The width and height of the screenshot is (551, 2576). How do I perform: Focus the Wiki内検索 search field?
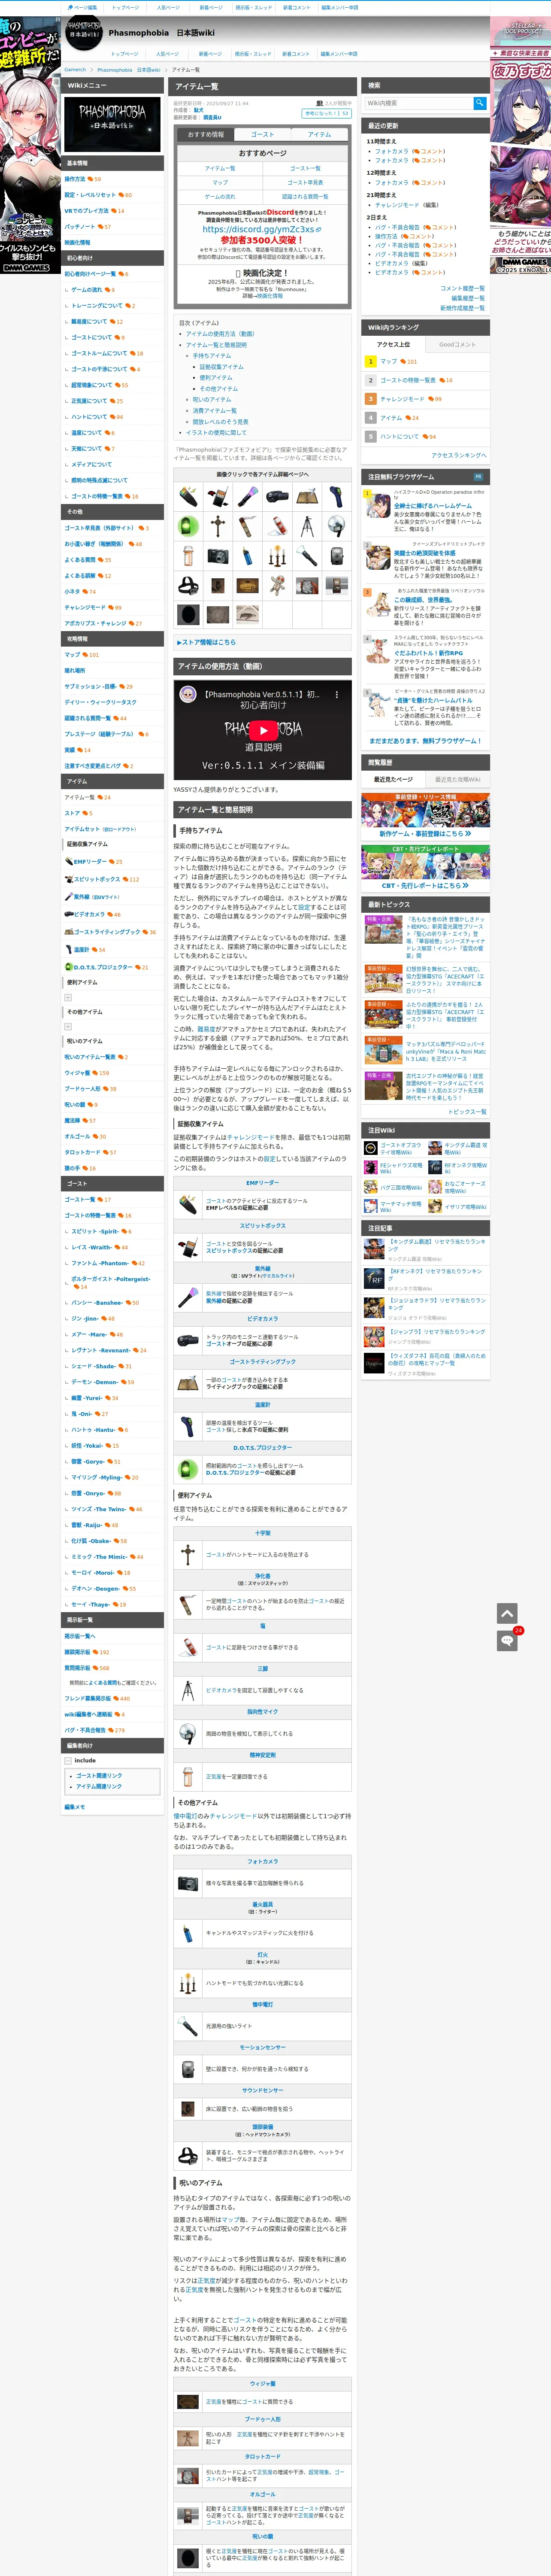point(418,103)
